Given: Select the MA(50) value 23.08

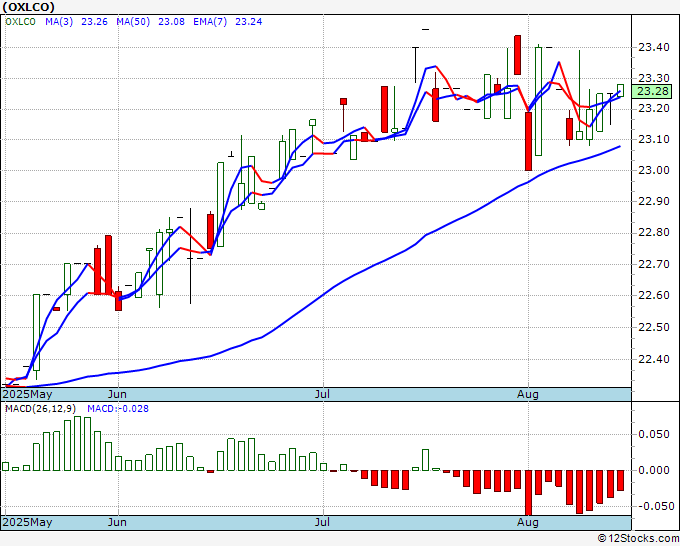Looking at the screenshot, I should 171,22.
